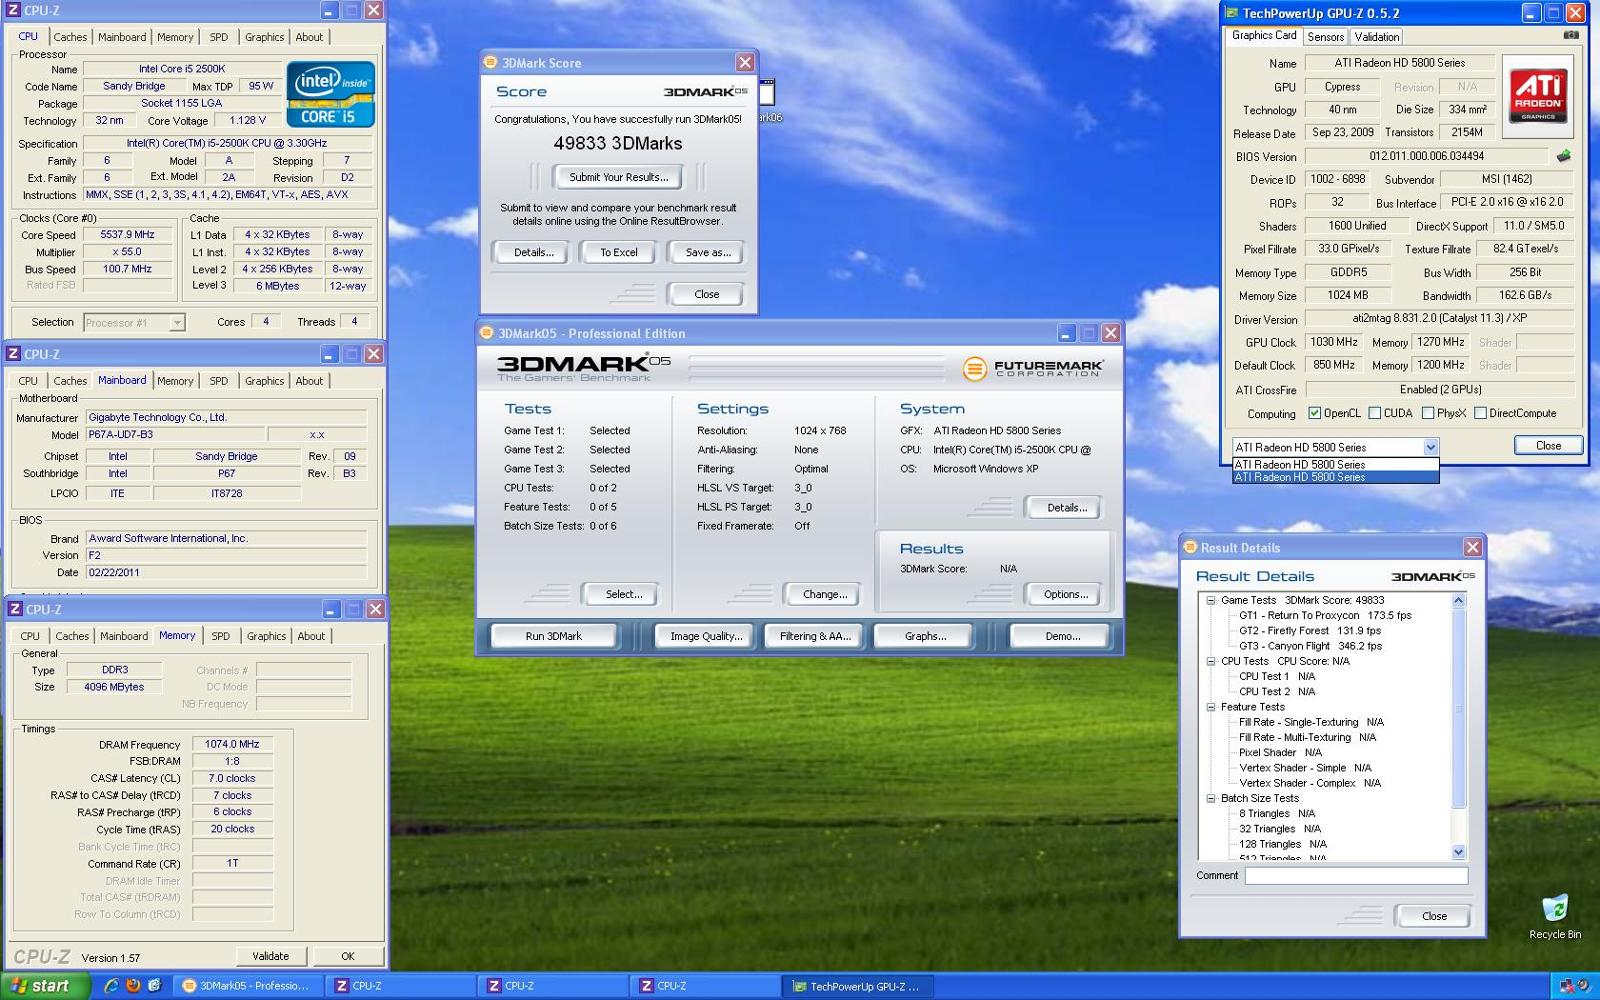Toggle the OpenCL checkbox in GPU-Z
This screenshot has height=1000, width=1600.
tap(1315, 413)
